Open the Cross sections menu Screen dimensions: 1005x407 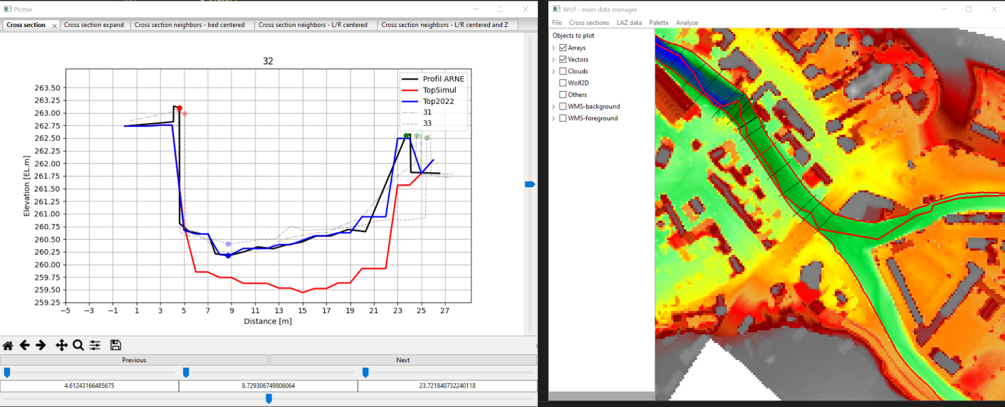click(x=589, y=22)
